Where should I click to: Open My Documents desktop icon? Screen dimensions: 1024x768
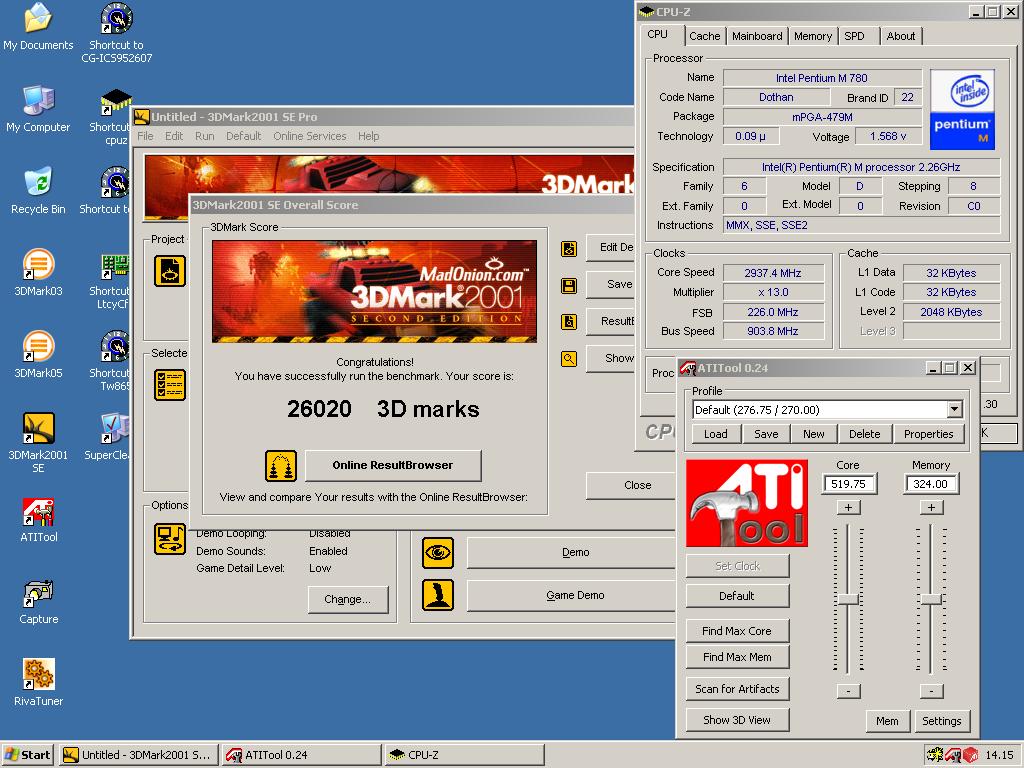(38, 26)
